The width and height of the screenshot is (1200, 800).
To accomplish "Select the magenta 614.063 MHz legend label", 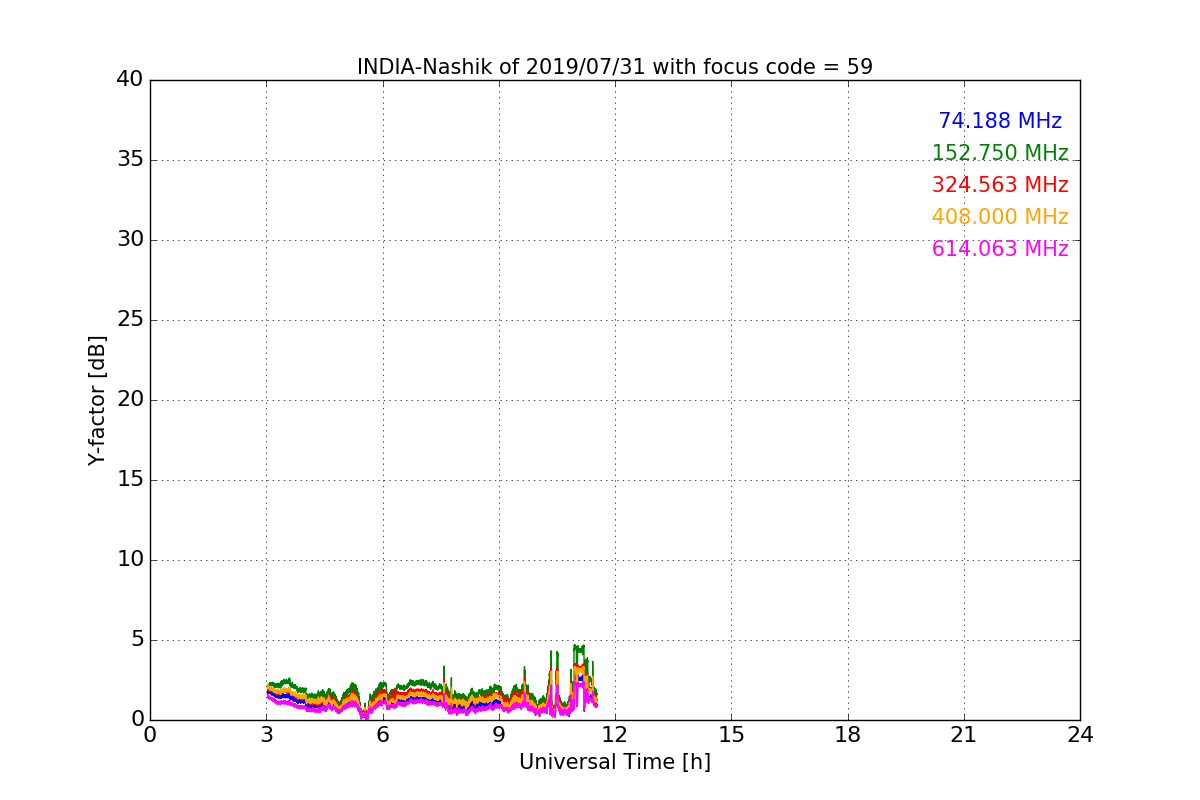I will point(1000,249).
